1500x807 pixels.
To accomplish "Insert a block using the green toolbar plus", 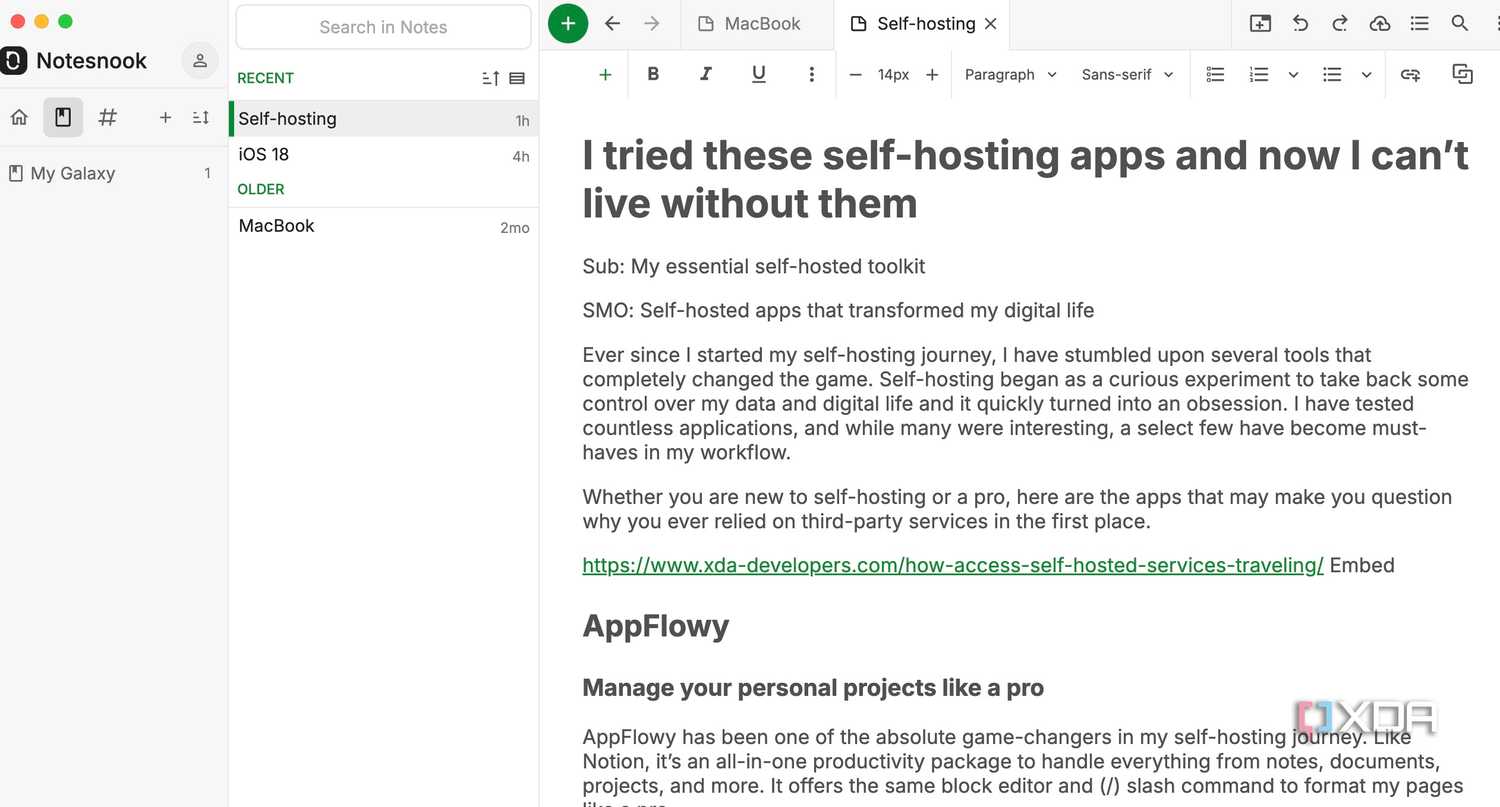I will click(605, 75).
